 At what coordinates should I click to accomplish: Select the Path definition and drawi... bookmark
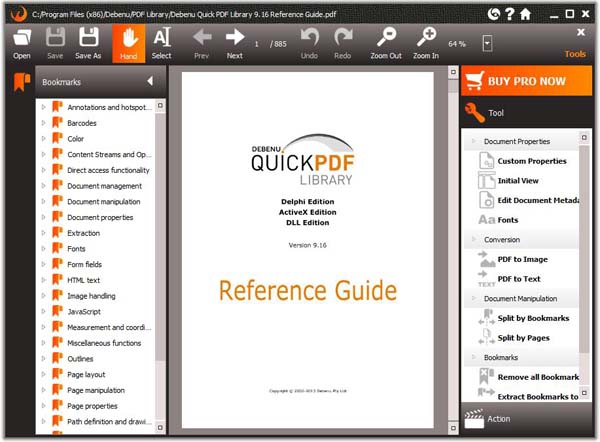pyautogui.click(x=107, y=421)
